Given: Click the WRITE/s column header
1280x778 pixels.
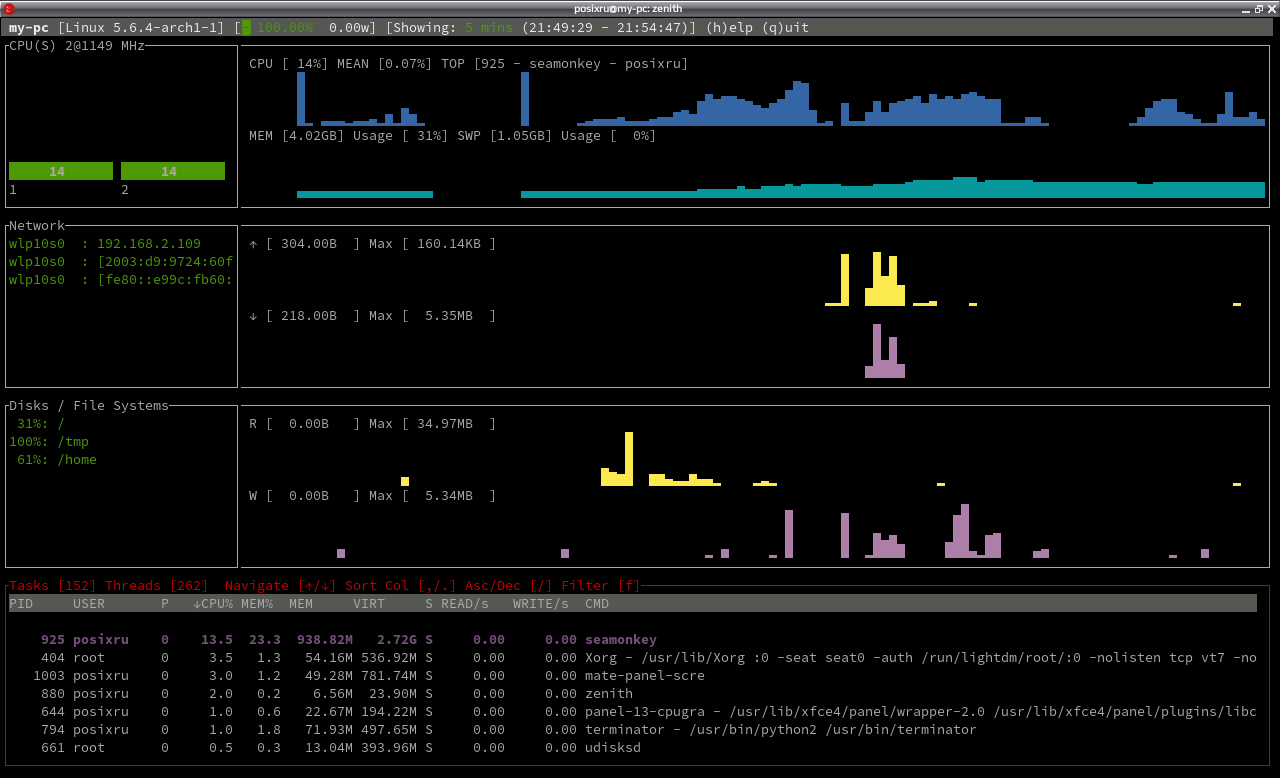Looking at the screenshot, I should click(541, 604).
